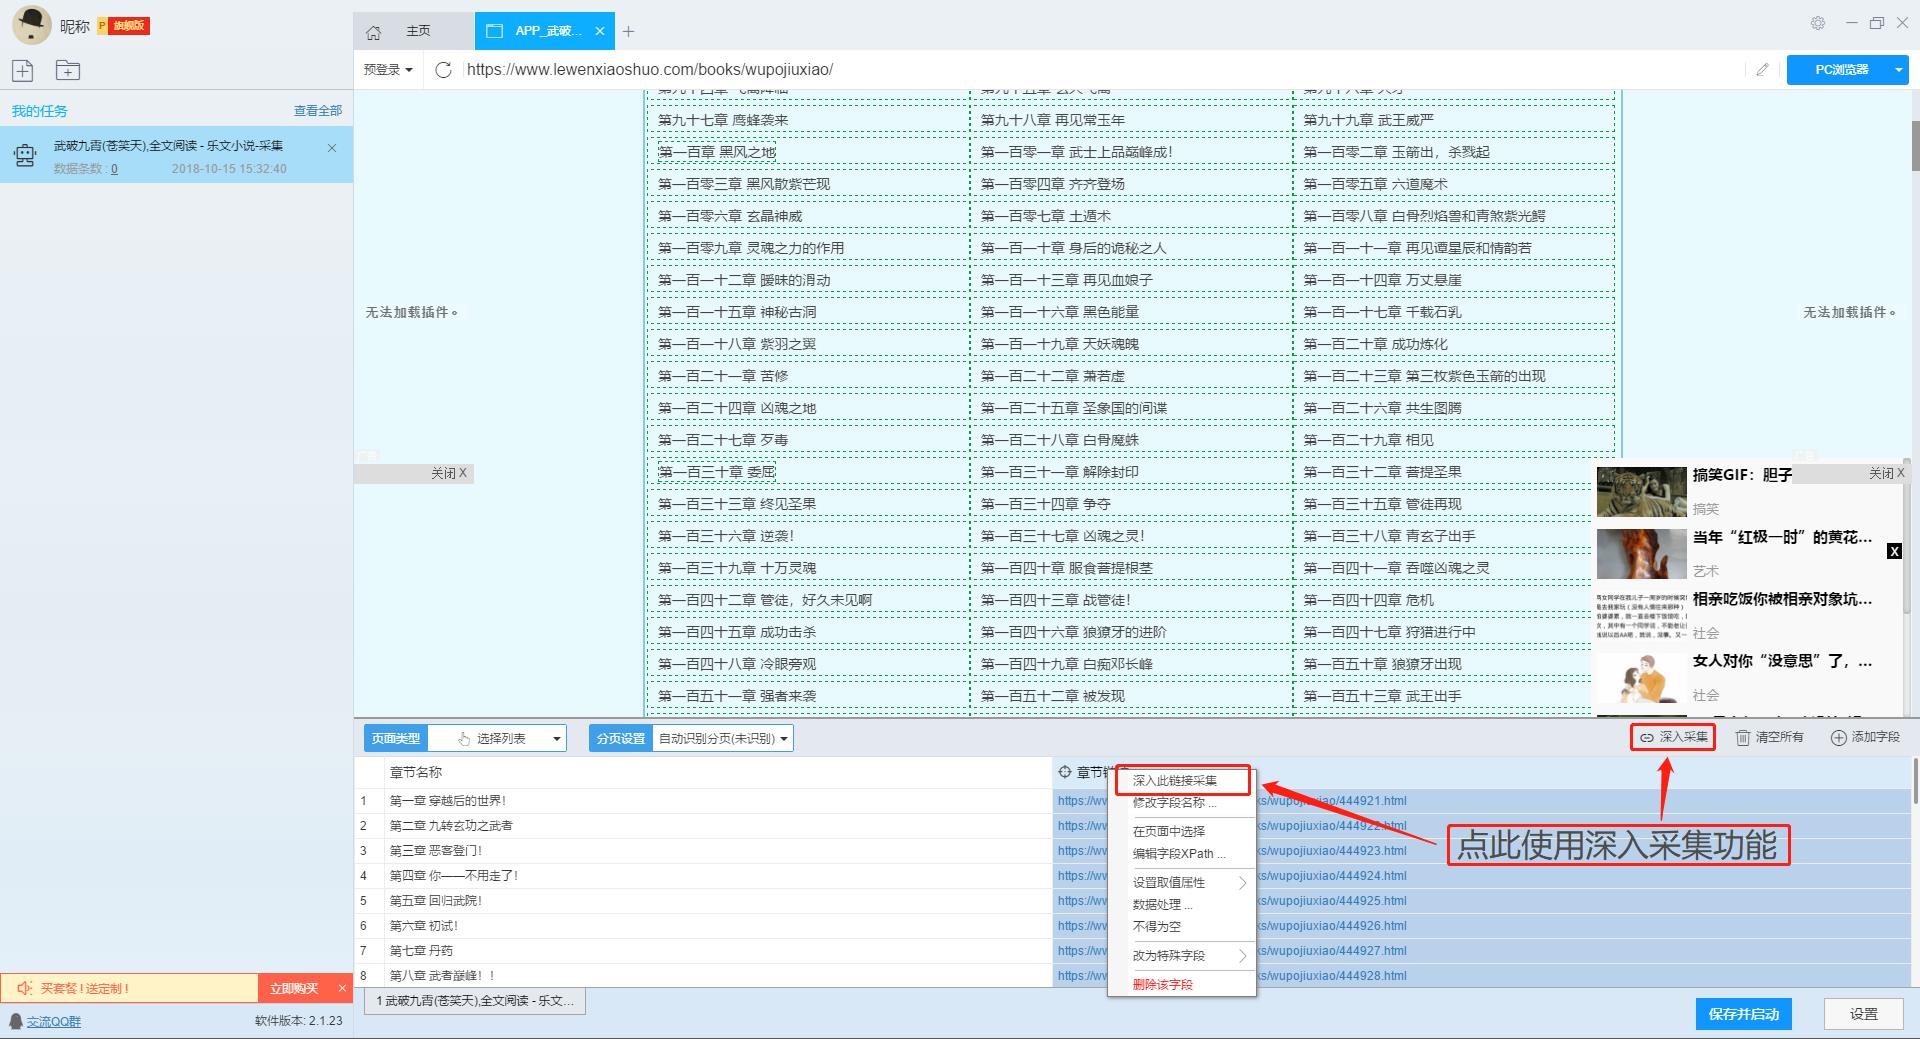
Task: Open the 搞笑GIF tiger thumbnail
Action: pyautogui.click(x=1641, y=492)
